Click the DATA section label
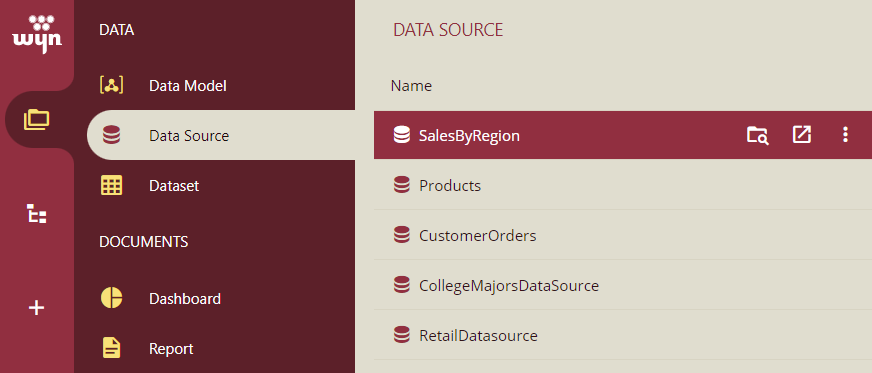This screenshot has width=872, height=373. click(116, 30)
